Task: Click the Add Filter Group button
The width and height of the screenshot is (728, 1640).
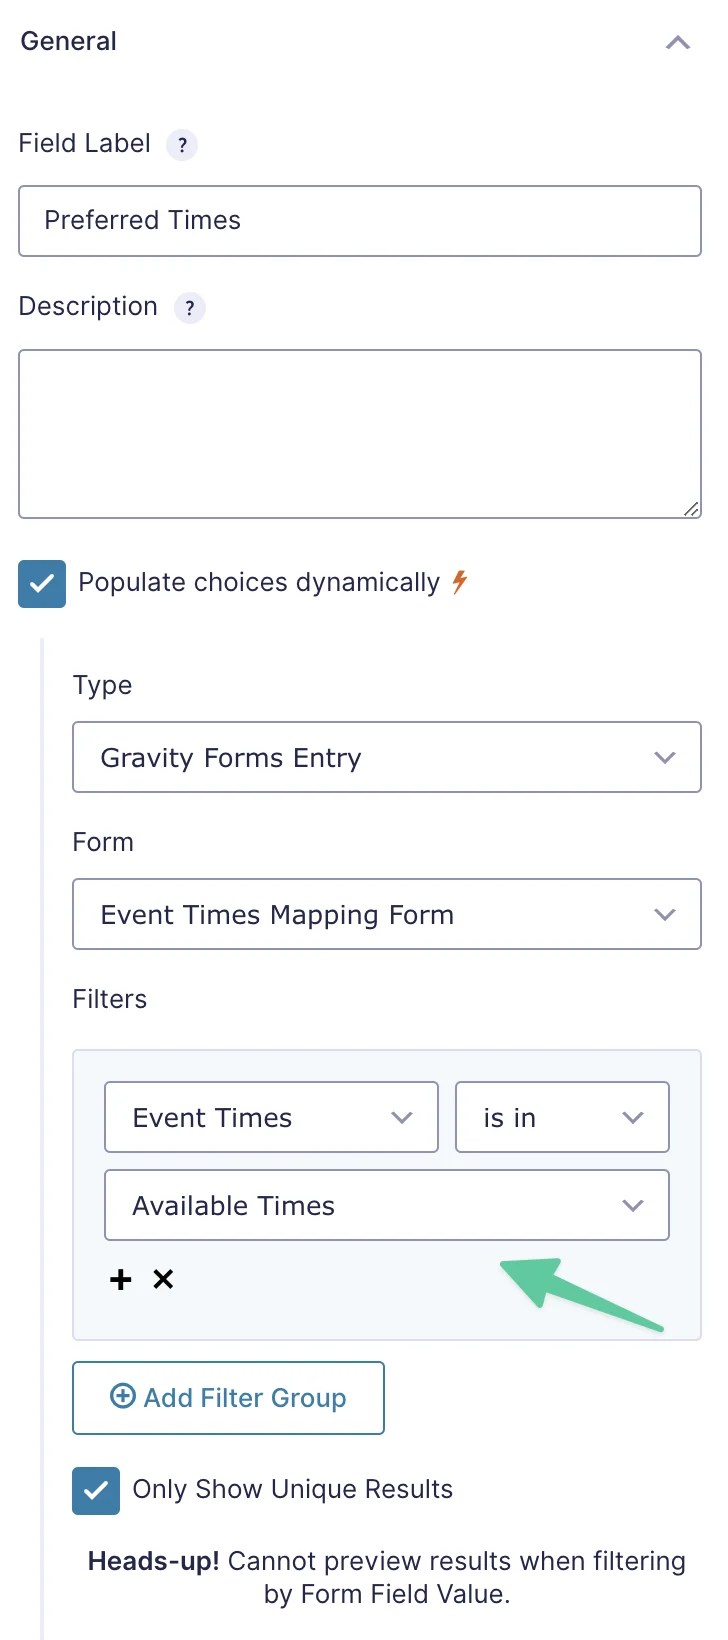Action: pos(228,1397)
